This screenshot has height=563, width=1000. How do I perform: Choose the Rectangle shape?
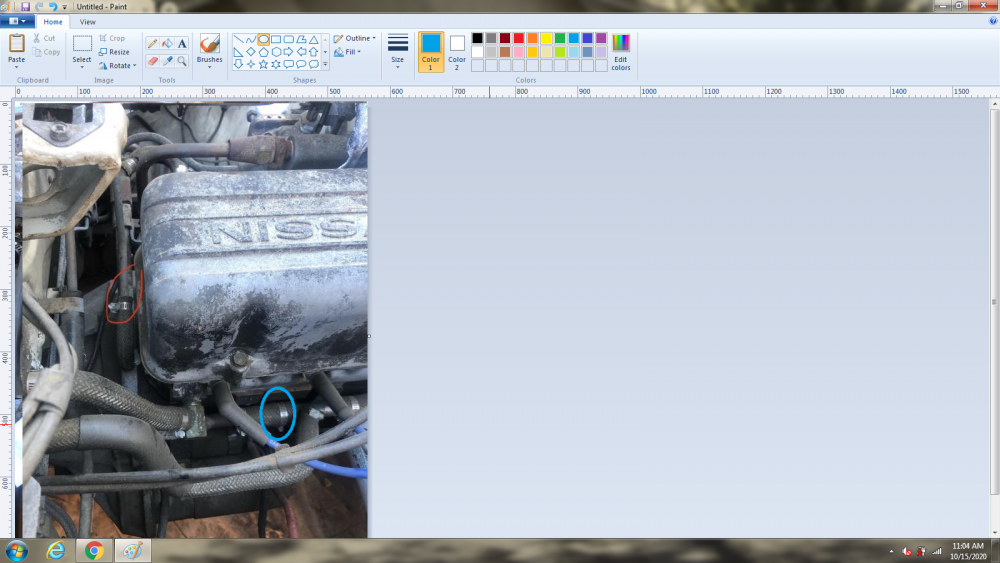point(276,40)
